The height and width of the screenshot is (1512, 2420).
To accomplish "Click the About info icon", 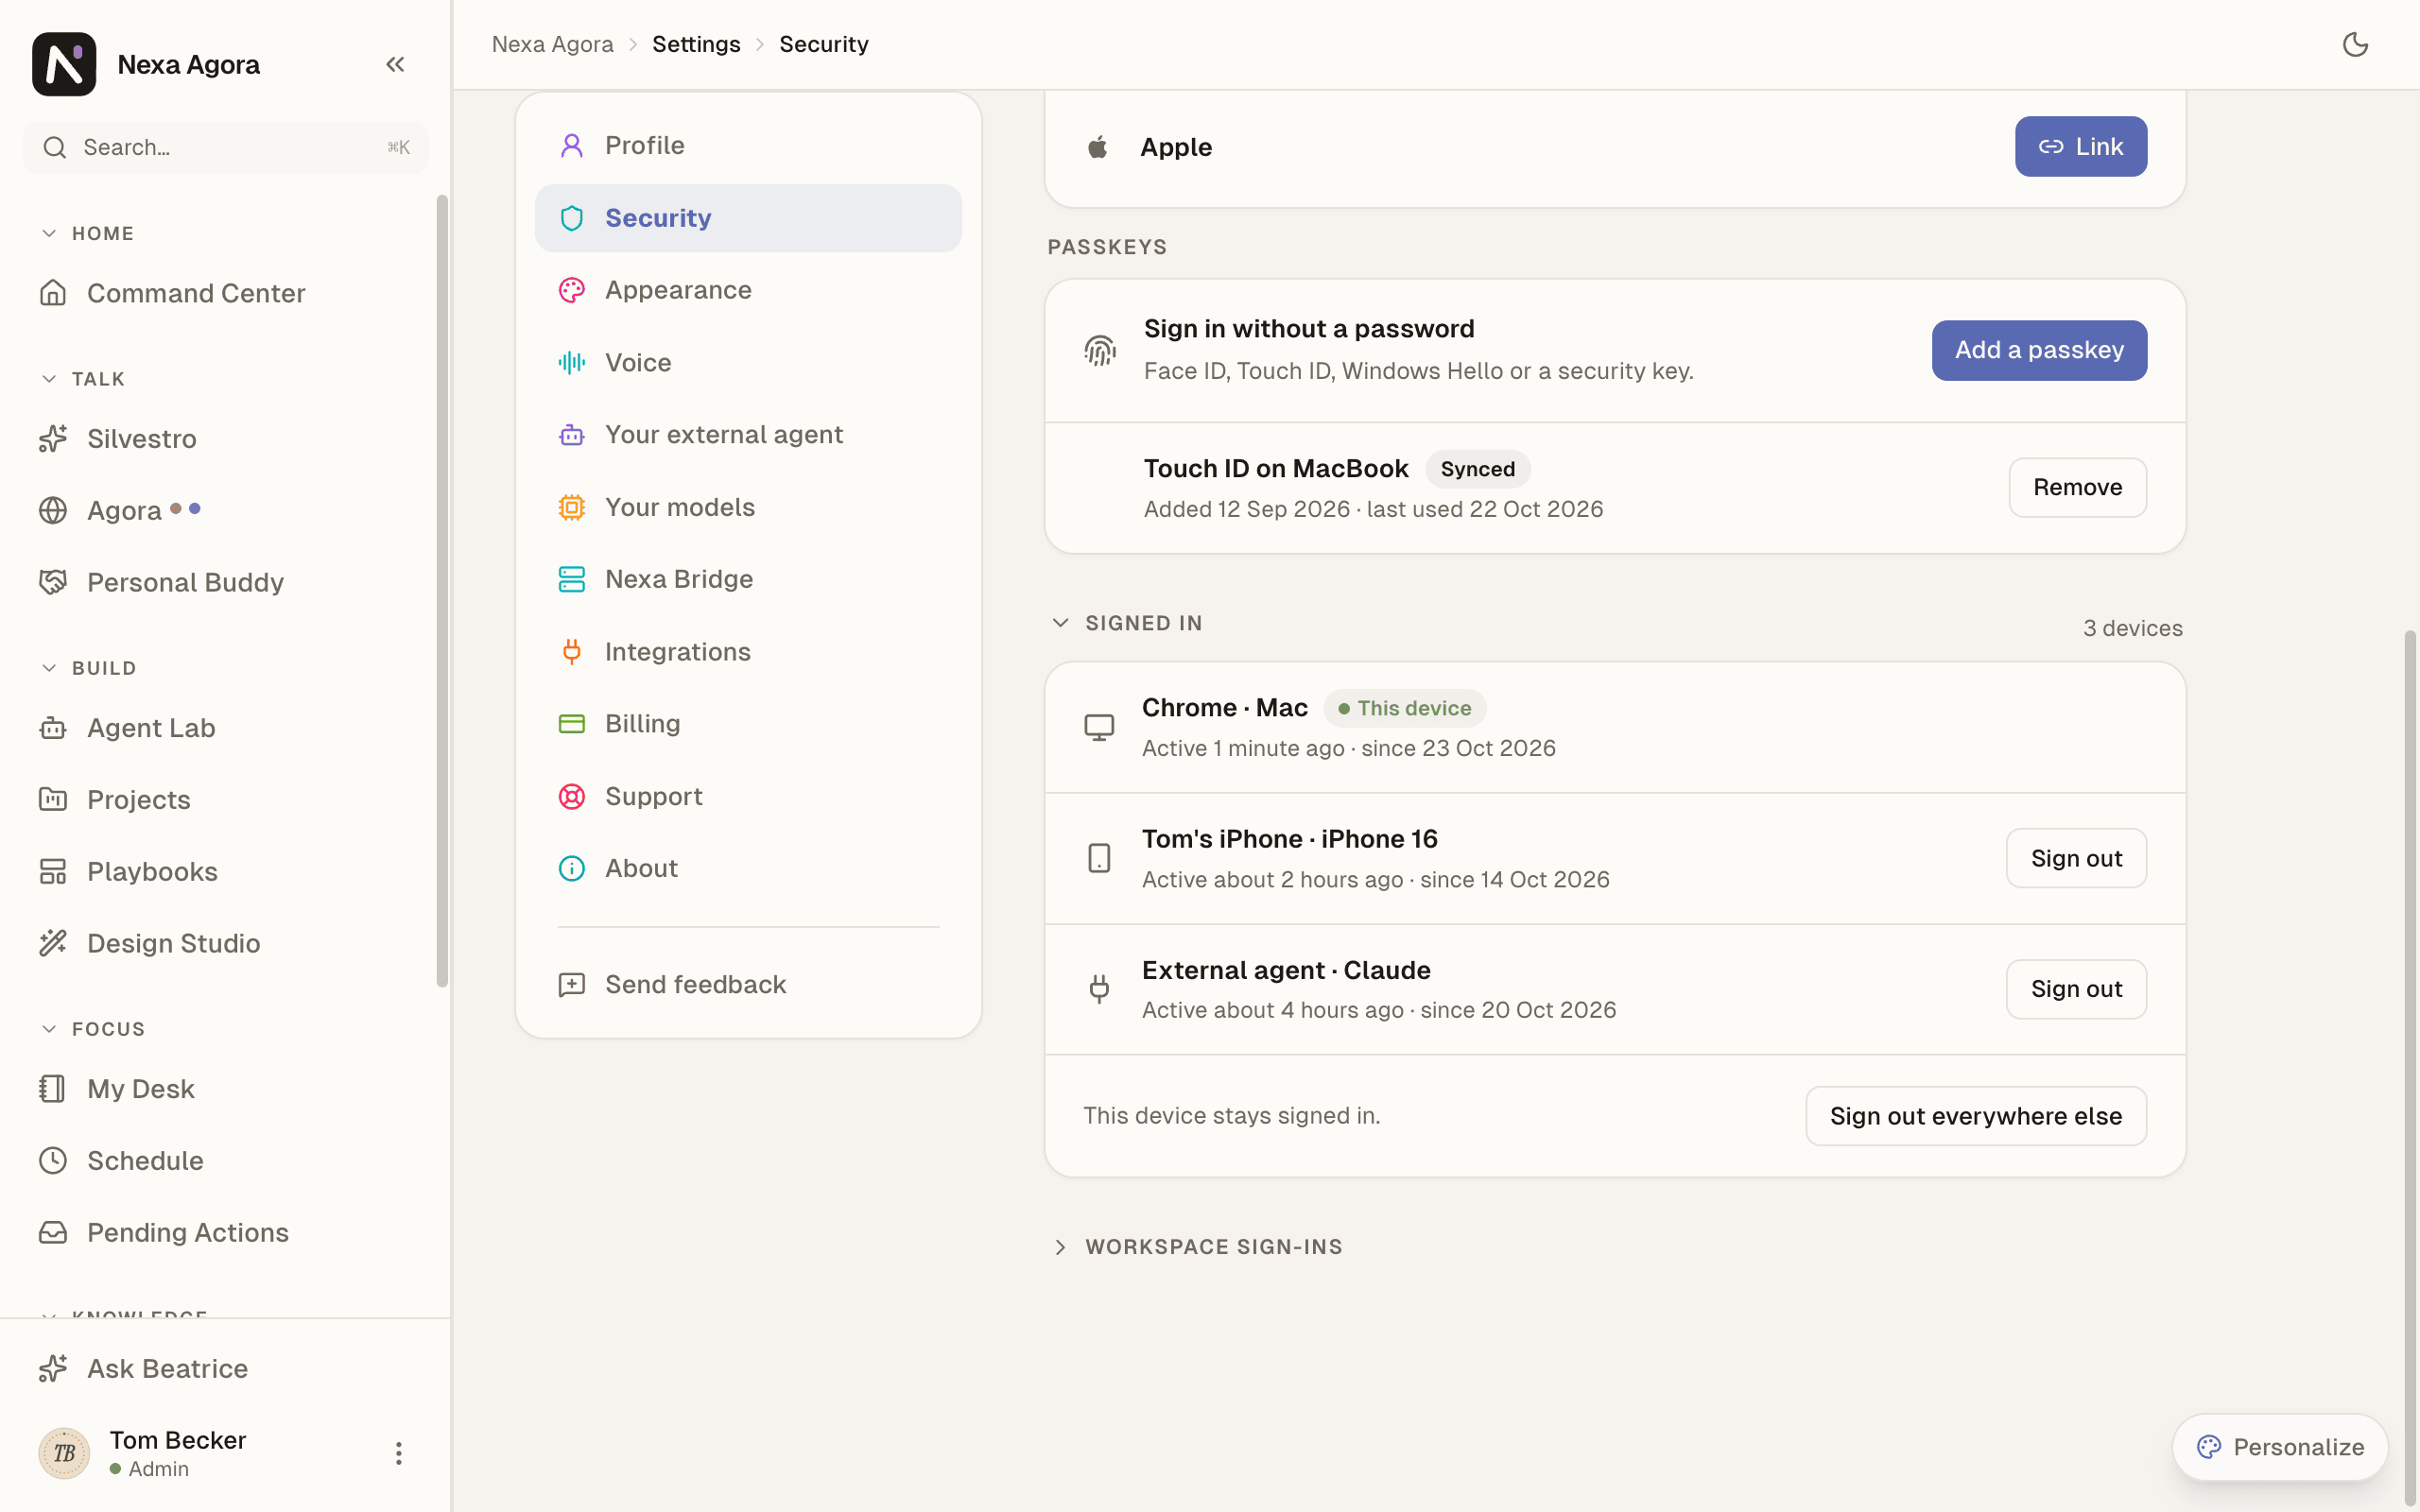I will point(571,868).
